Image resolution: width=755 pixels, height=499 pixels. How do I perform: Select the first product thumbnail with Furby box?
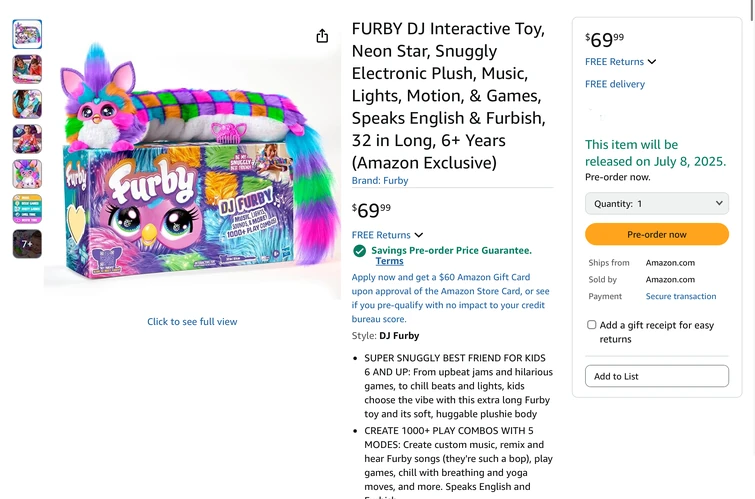coord(27,34)
